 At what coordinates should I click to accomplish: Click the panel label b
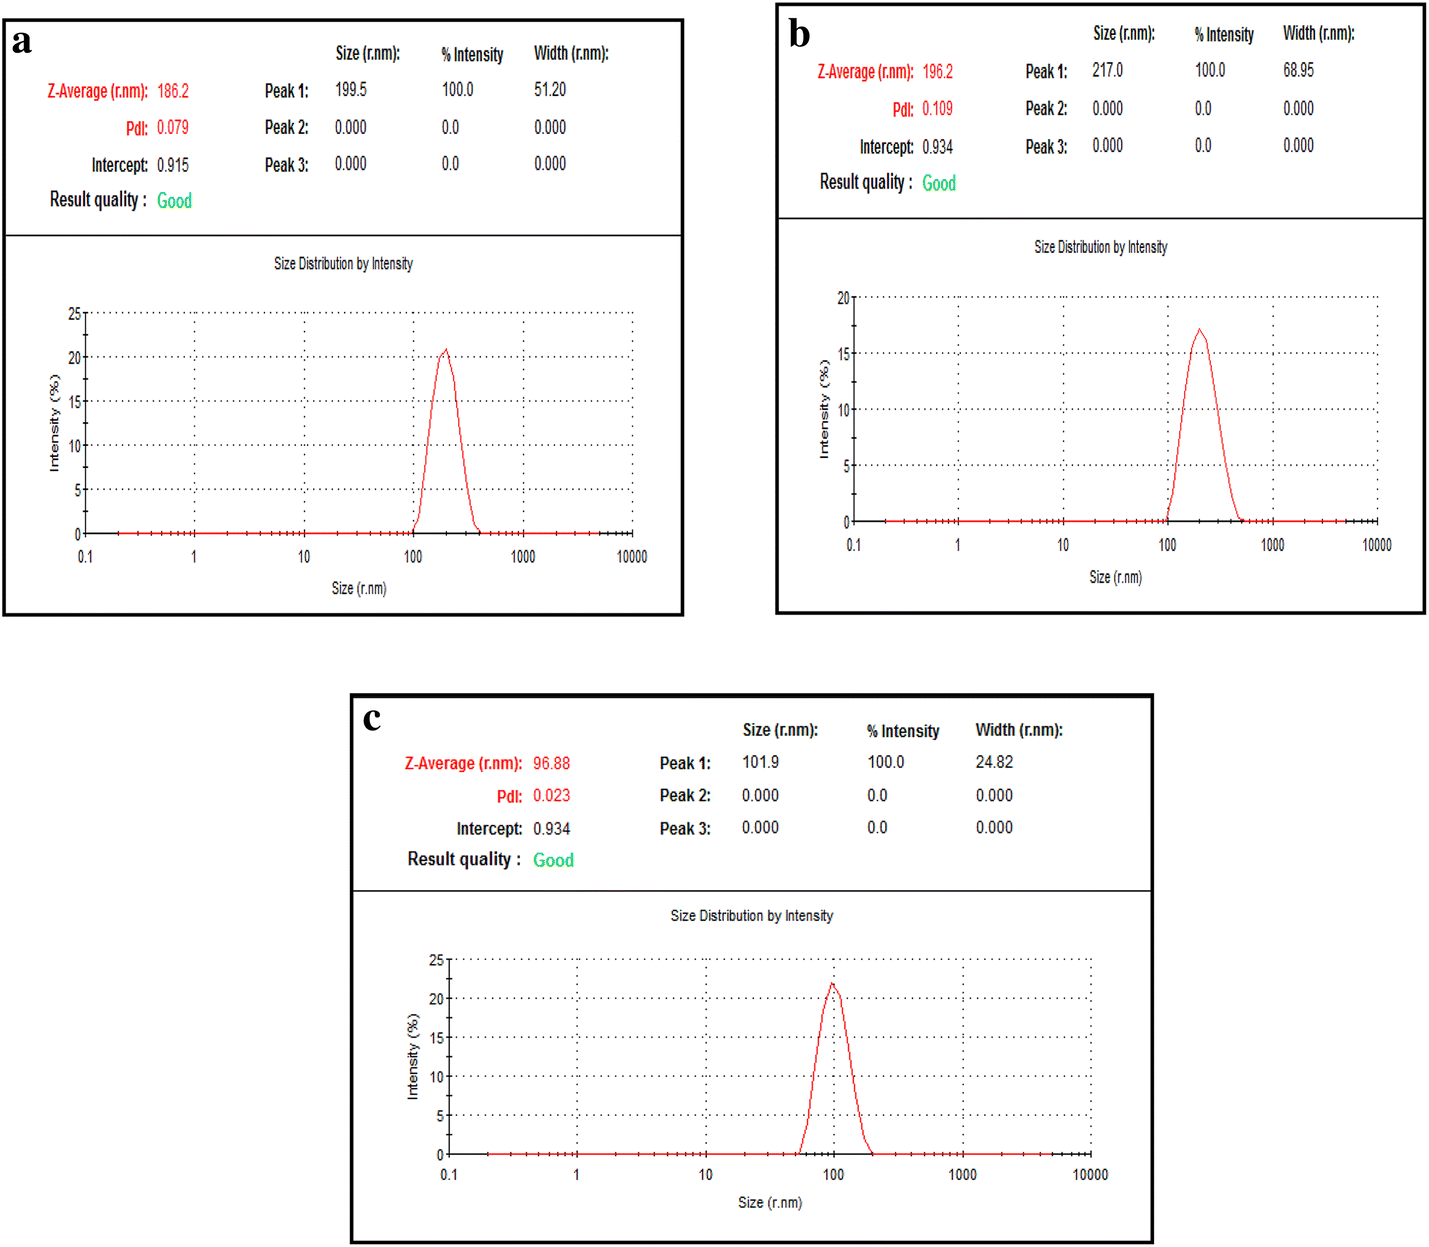[x=800, y=34]
